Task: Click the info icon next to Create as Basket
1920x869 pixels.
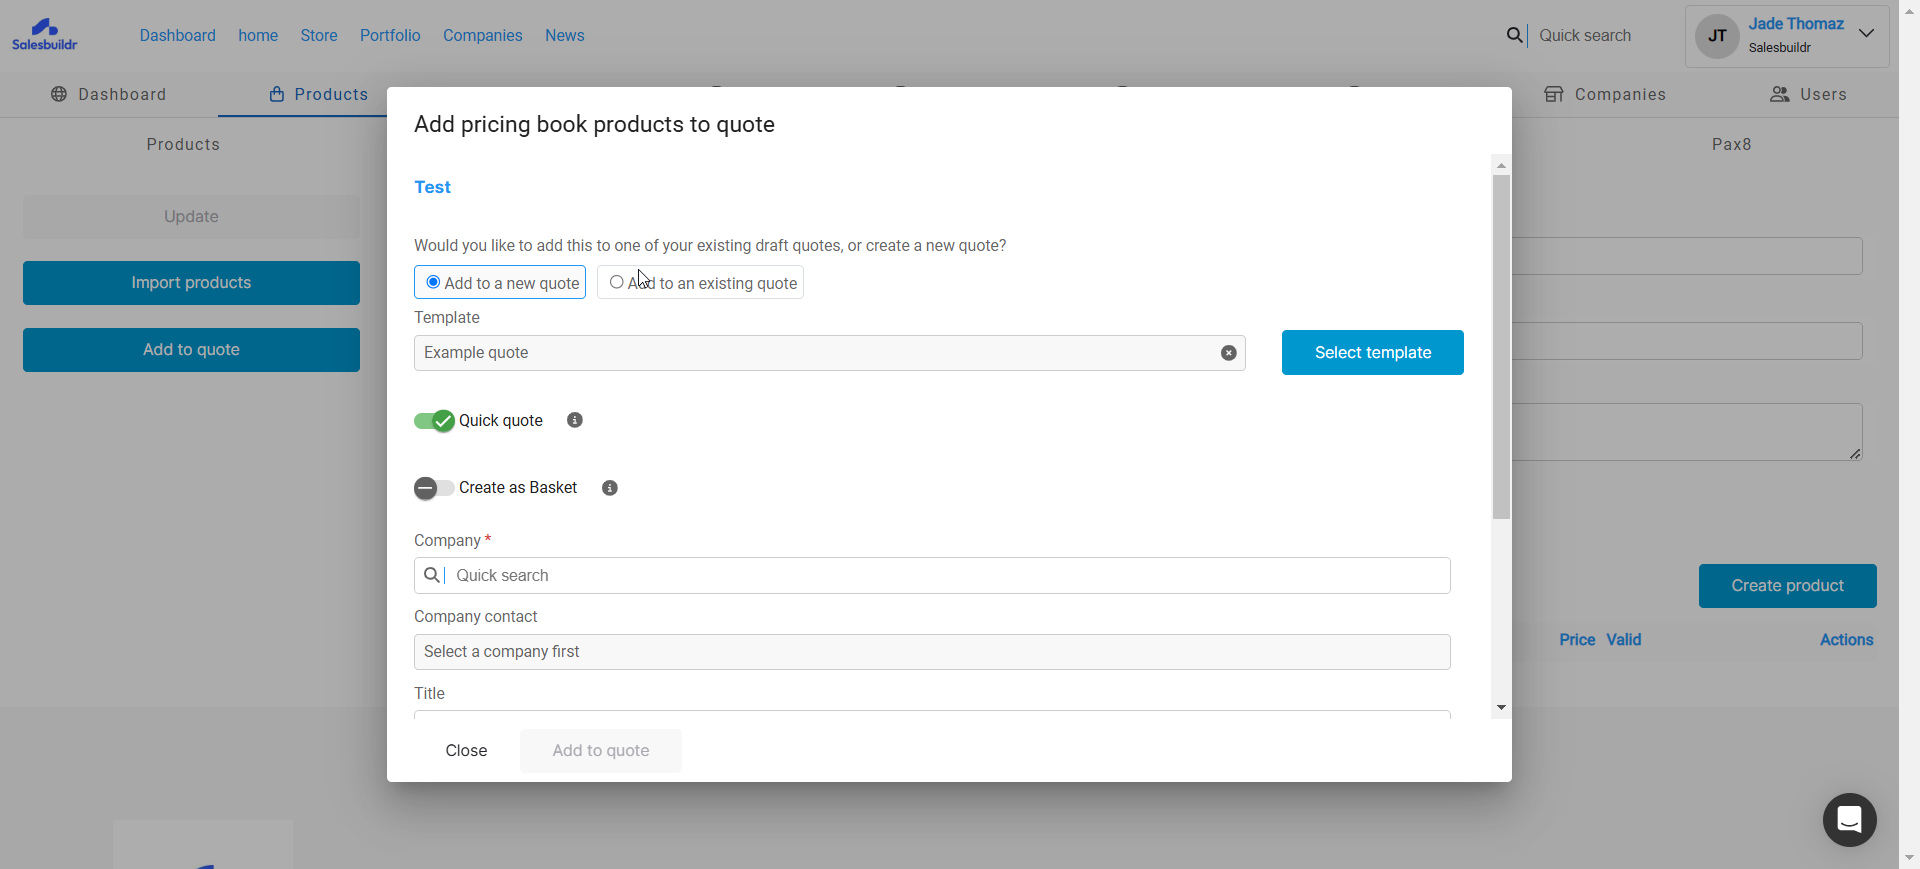Action: (610, 488)
